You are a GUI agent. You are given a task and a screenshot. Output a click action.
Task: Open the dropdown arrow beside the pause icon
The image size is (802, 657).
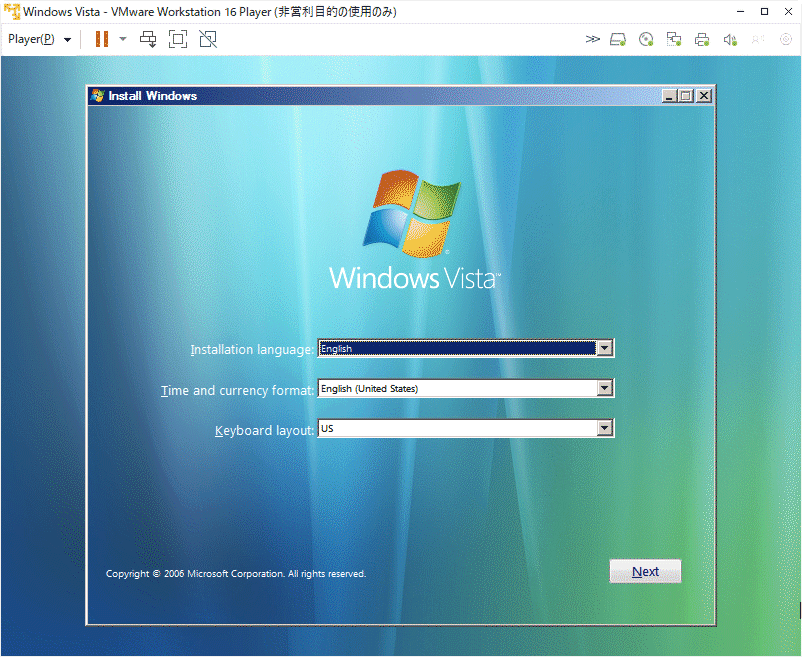tap(123, 39)
